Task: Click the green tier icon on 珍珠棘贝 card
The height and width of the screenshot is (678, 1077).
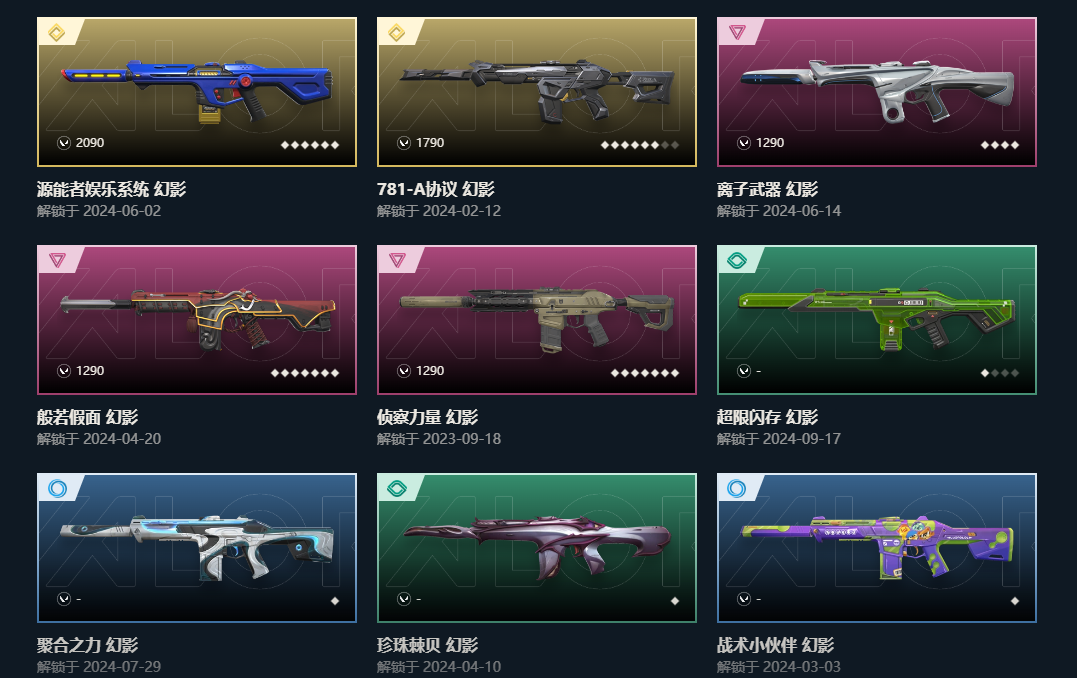Action: [396, 488]
